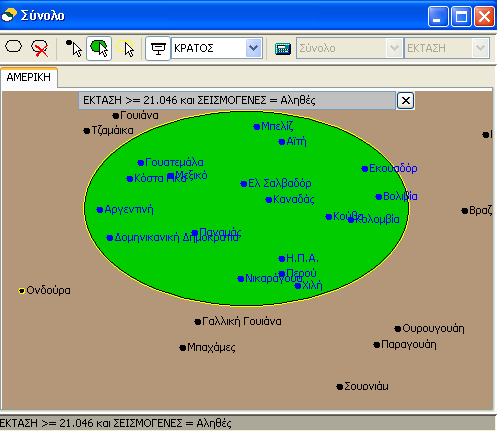497x432 pixels.
Task: Close the query label with X button
Action: coord(405,100)
